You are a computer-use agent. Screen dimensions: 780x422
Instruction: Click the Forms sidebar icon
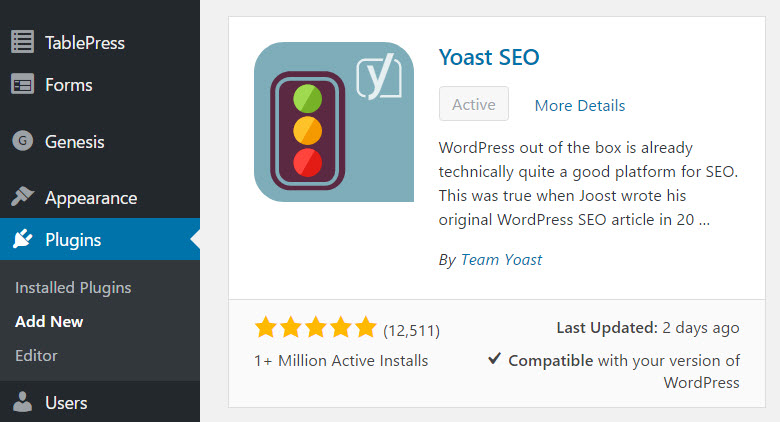click(22, 85)
